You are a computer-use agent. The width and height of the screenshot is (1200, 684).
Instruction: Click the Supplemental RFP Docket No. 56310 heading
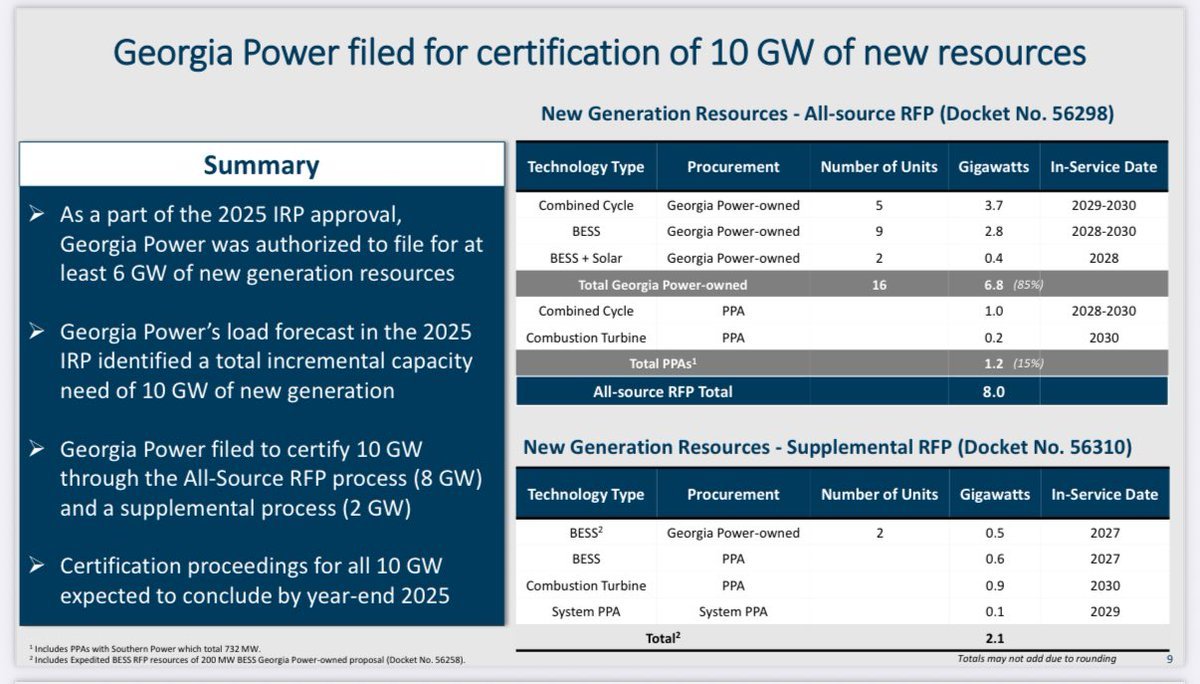[x=828, y=447]
